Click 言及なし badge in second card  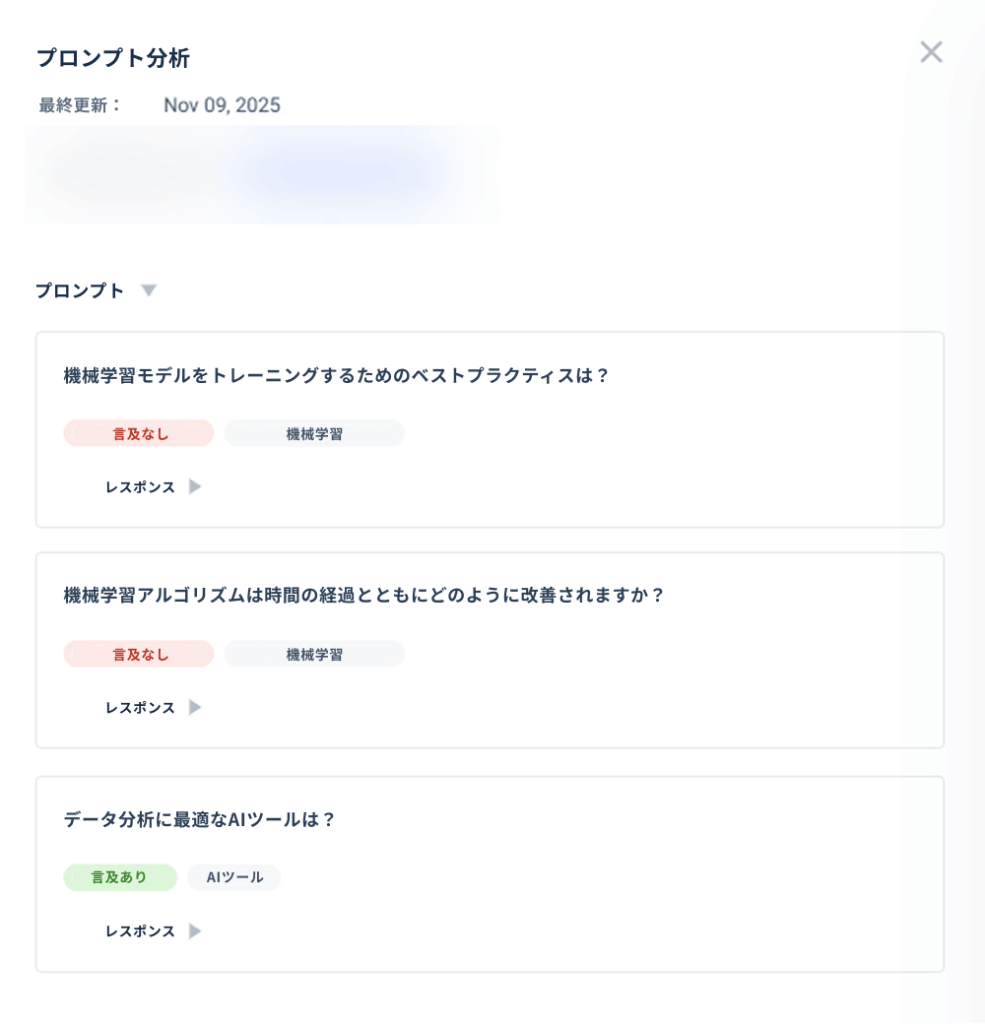138,654
